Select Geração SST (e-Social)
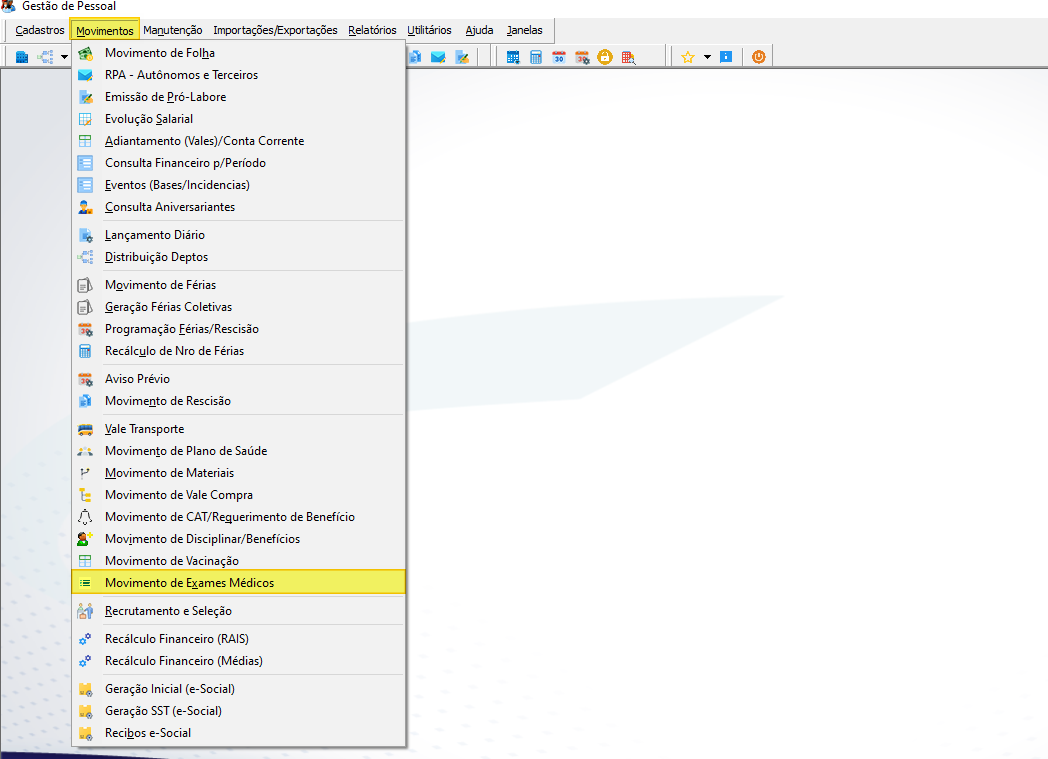 (x=238, y=711)
